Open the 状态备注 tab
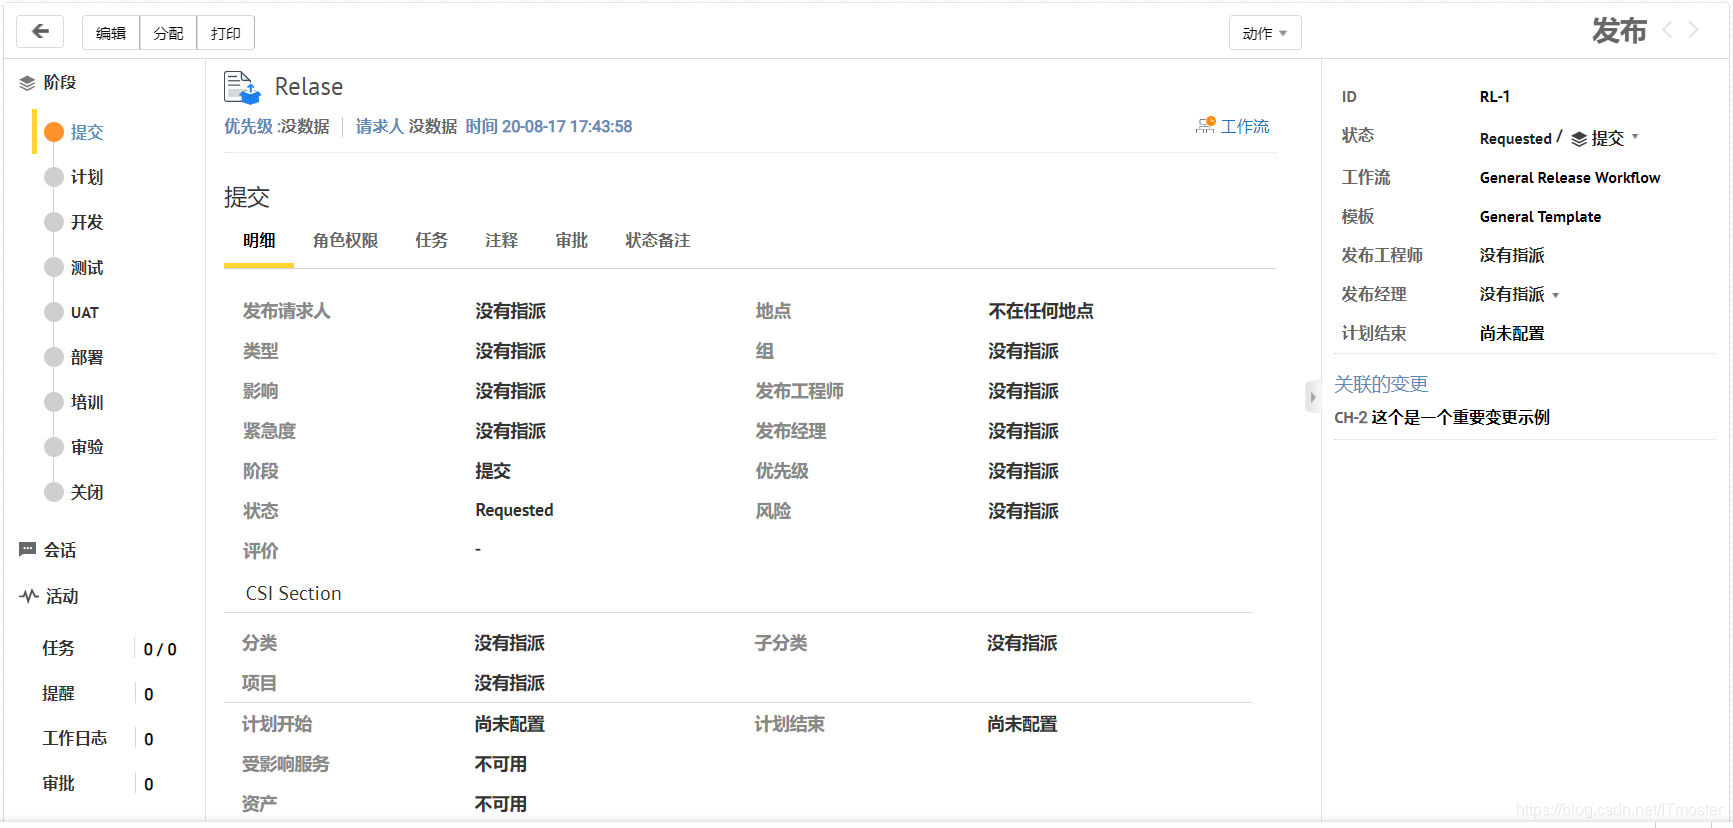This screenshot has width=1733, height=828. [x=658, y=240]
